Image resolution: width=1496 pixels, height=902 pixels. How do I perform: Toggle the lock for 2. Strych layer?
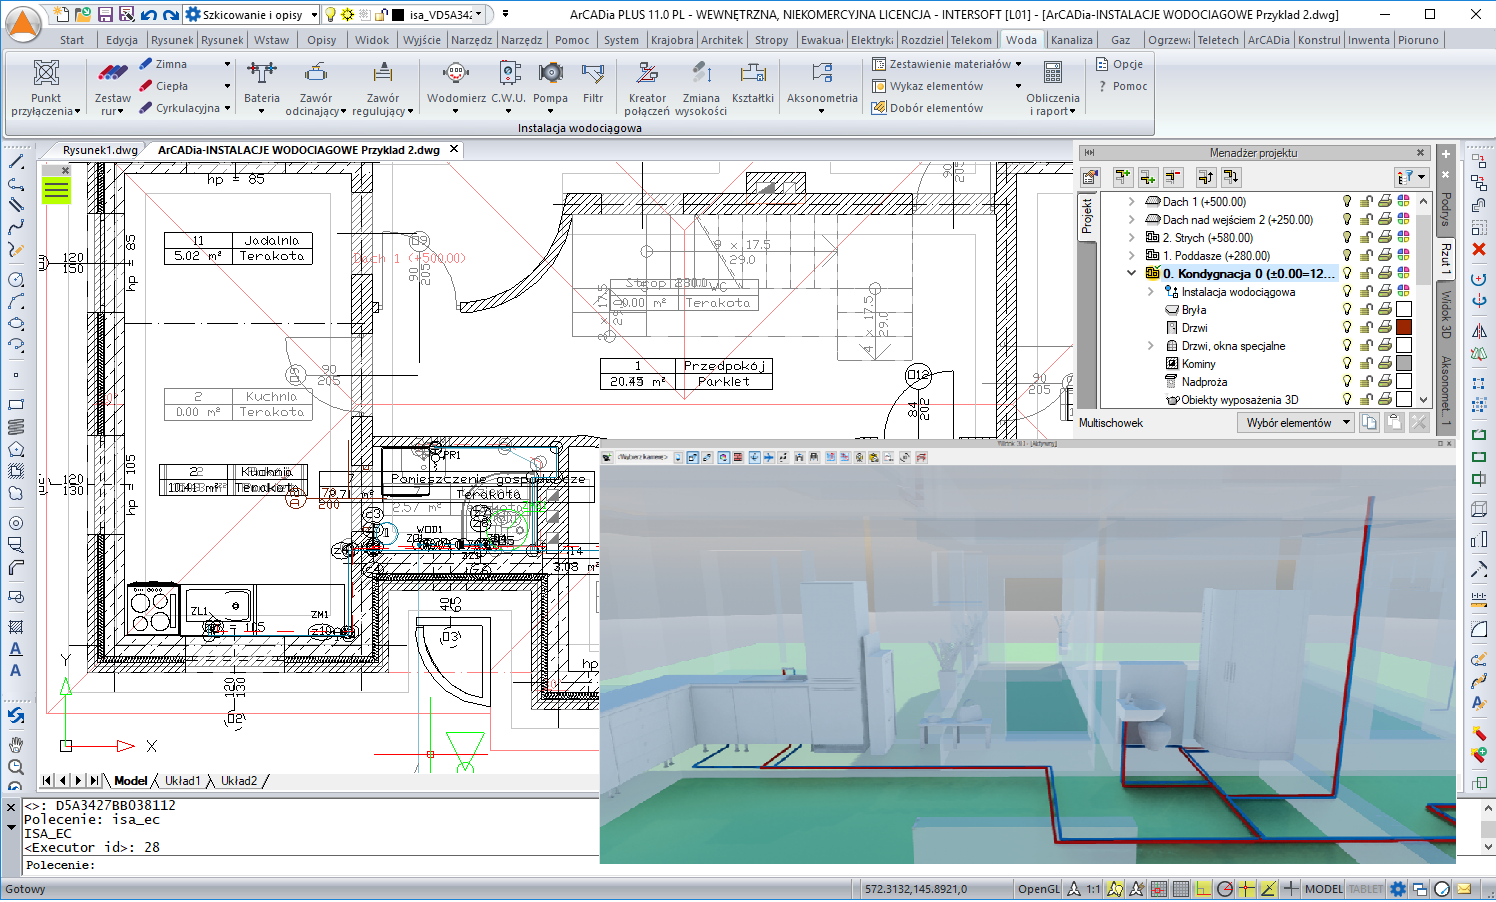[1366, 238]
